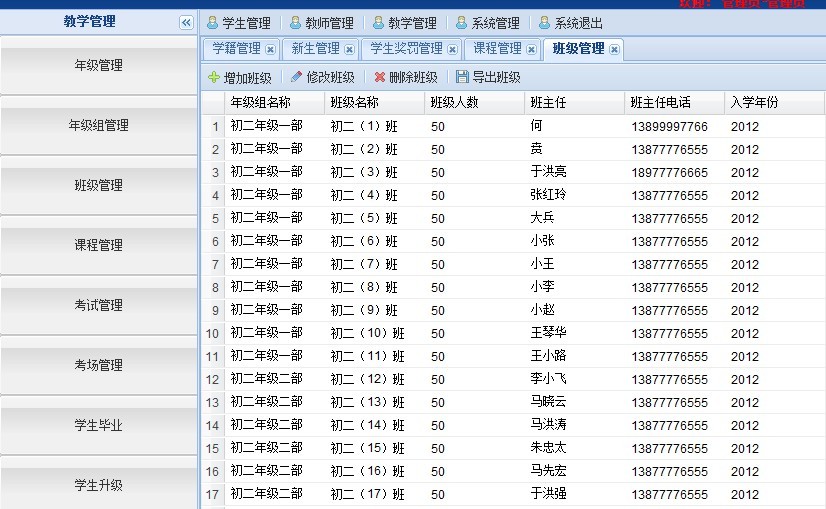
Task: Click teacher name 于洪亮
Action: (x=548, y=172)
